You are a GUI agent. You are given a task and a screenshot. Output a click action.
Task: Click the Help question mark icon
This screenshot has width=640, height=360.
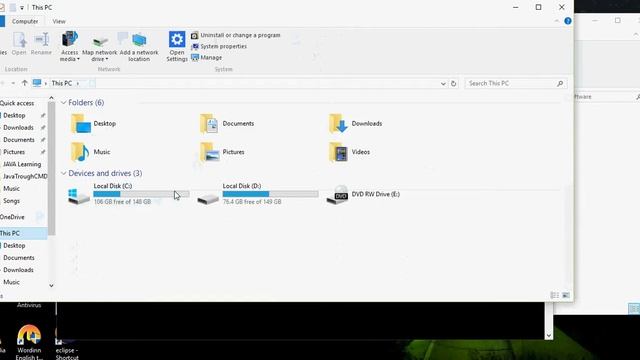(568, 21)
